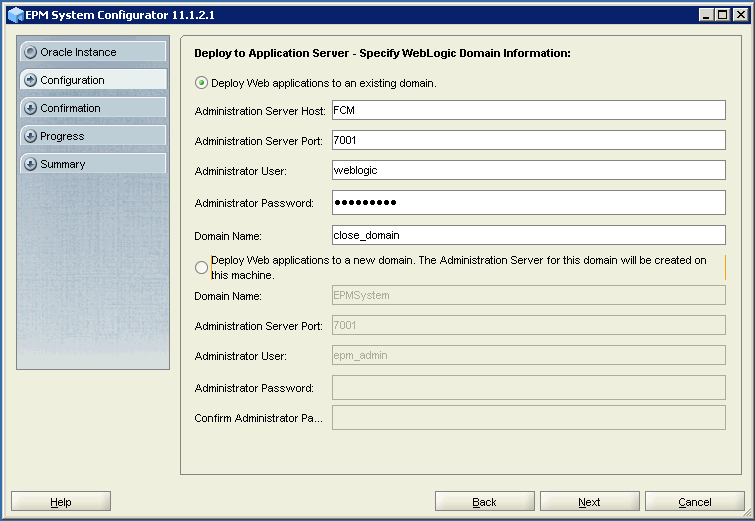Open Help for this page
Image resolution: width=755 pixels, height=521 pixels.
click(x=61, y=502)
